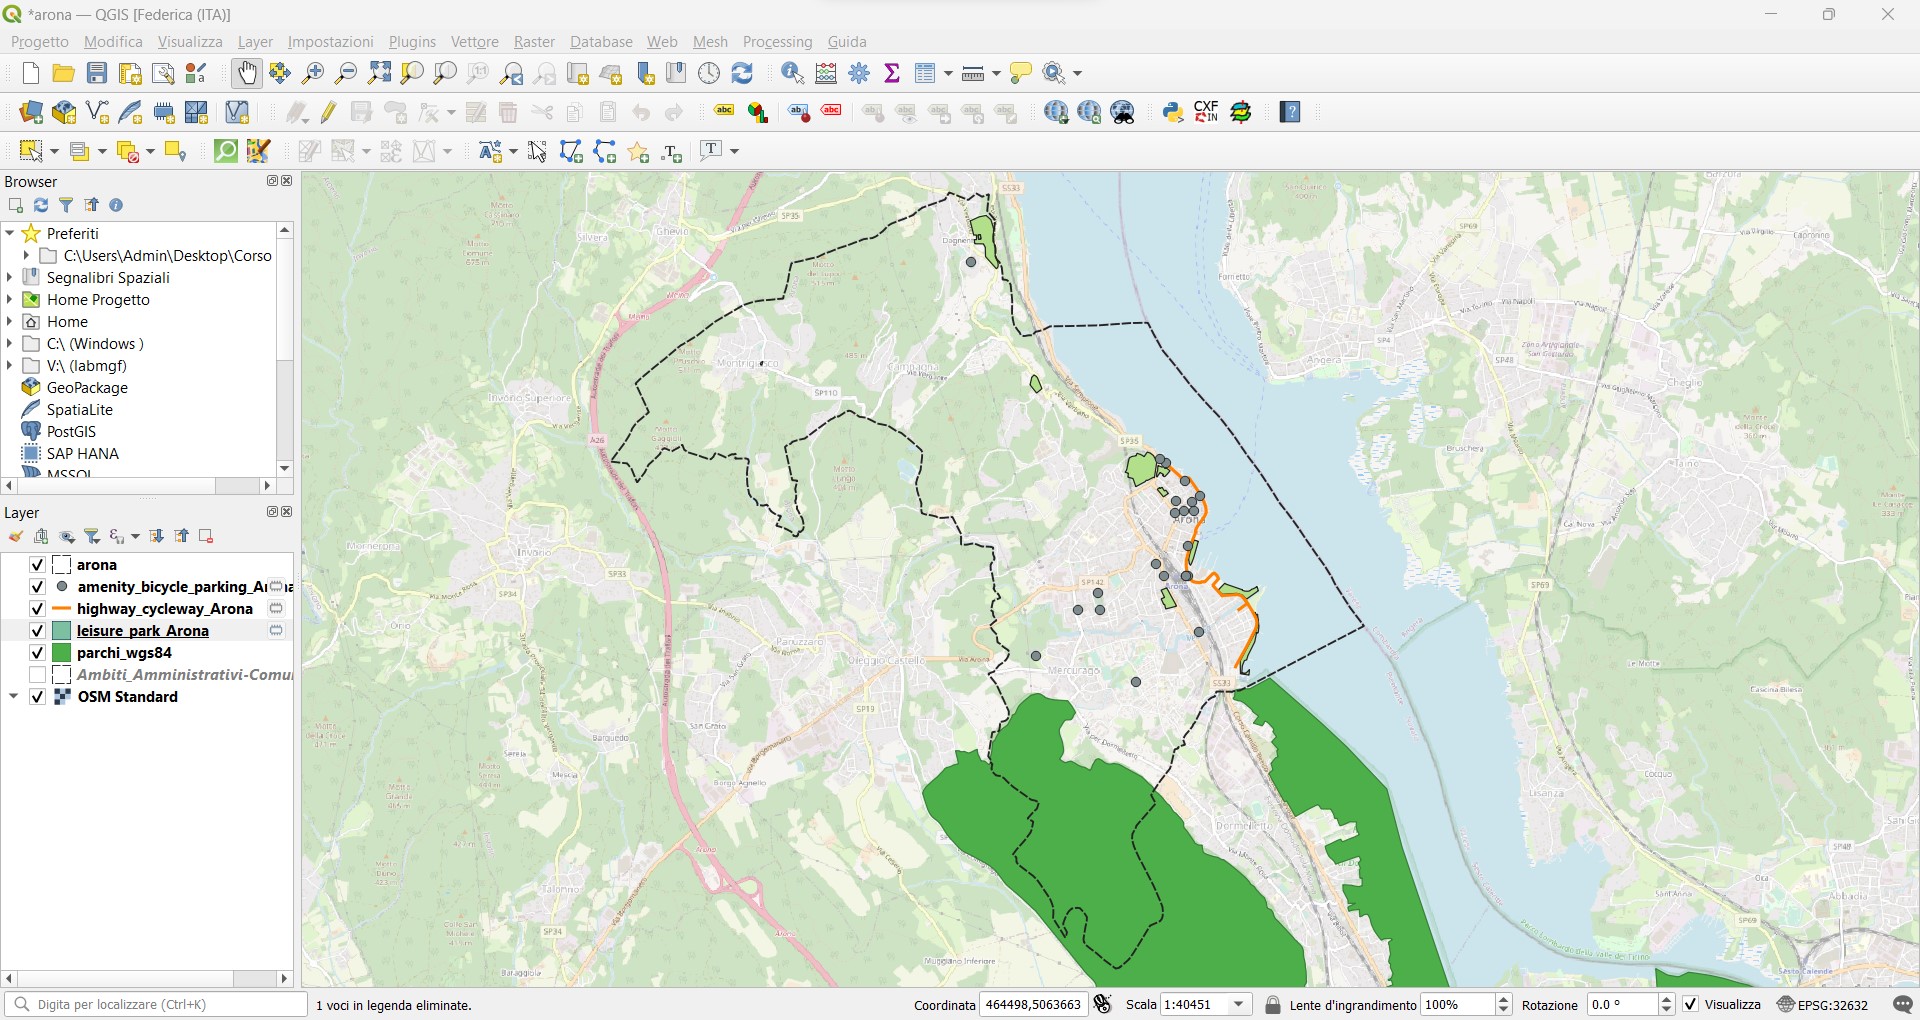Uncheck the Visualizza render checkbox

1691,1005
